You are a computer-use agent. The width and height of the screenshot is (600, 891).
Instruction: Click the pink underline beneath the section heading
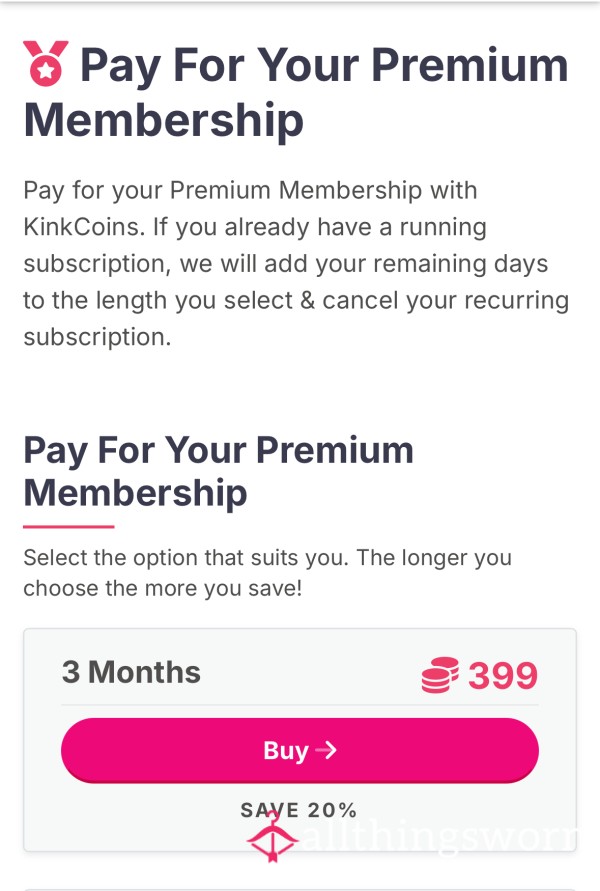point(69,527)
